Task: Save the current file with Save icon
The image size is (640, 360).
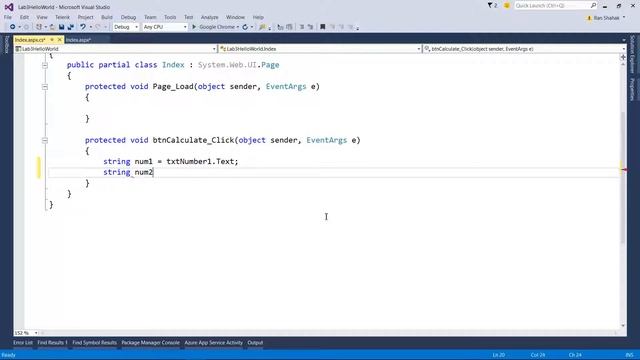Action: click(61, 27)
